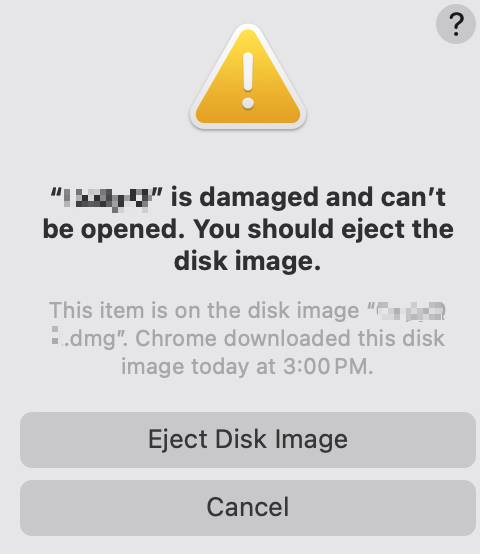Image resolution: width=480 pixels, height=554 pixels.
Task: Click the gray text 'This item is on the disk image'
Action: 204,311
